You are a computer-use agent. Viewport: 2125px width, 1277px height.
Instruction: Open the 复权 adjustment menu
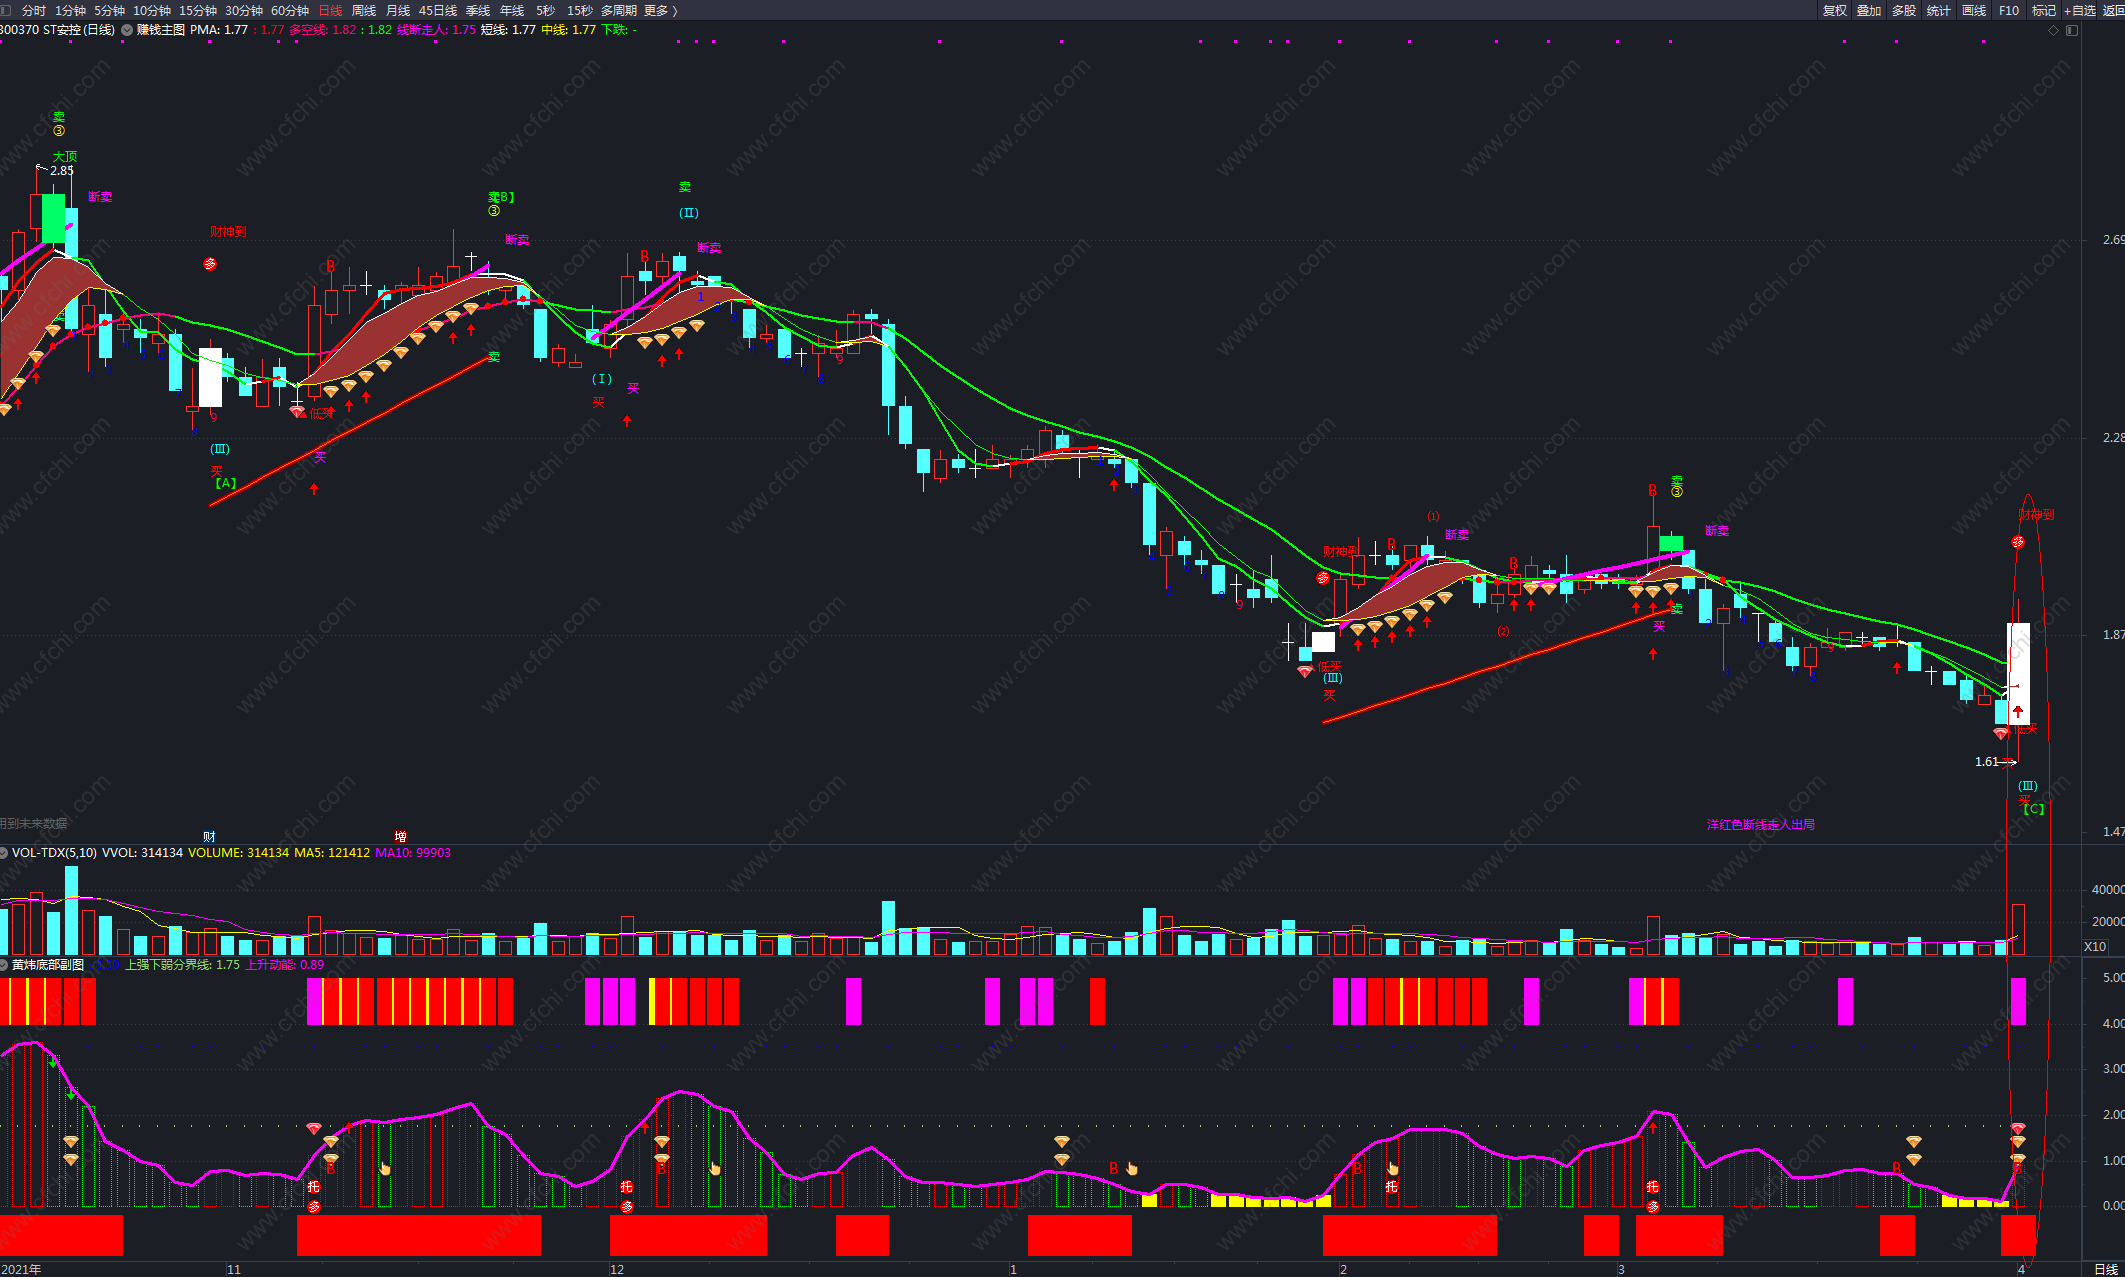1834,10
